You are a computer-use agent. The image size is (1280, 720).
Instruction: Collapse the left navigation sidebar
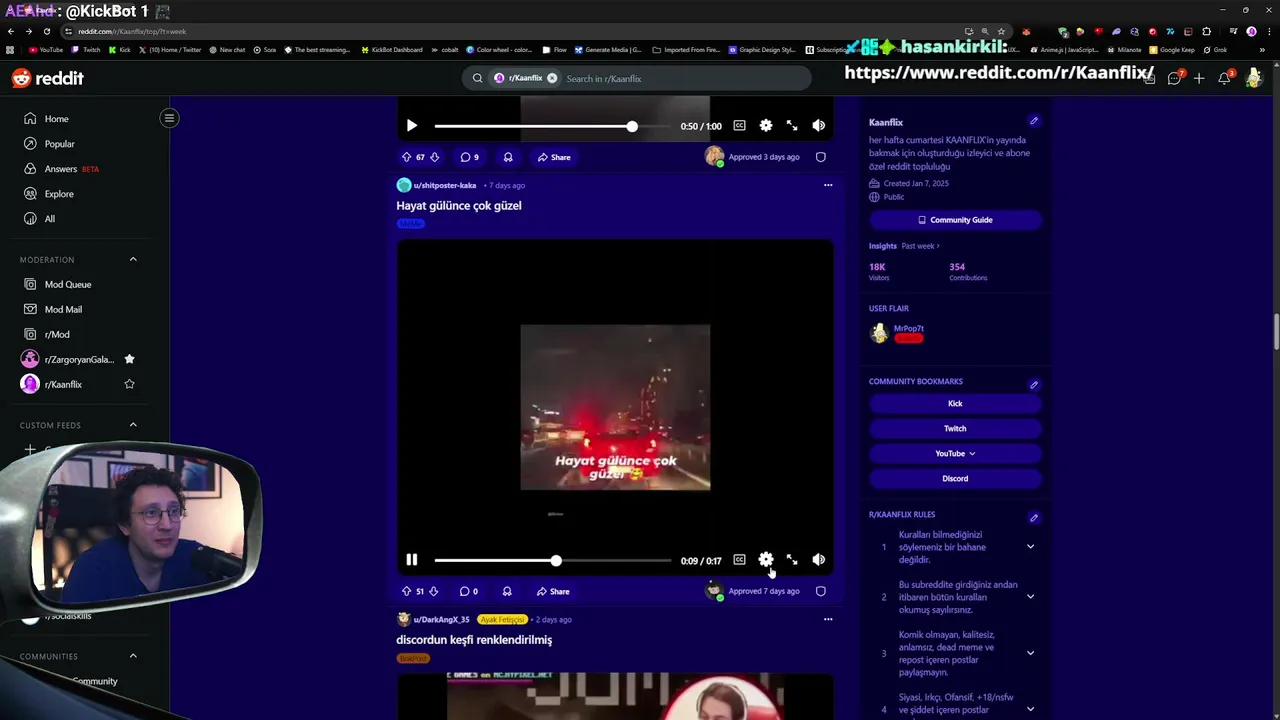[169, 118]
